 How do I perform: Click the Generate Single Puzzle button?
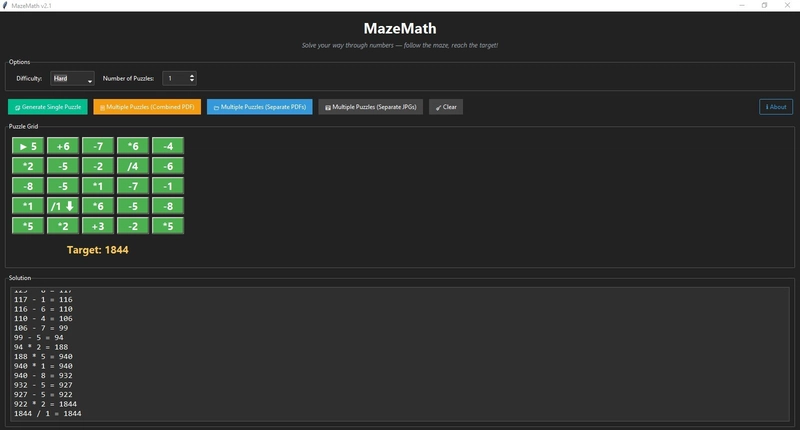(x=47, y=107)
